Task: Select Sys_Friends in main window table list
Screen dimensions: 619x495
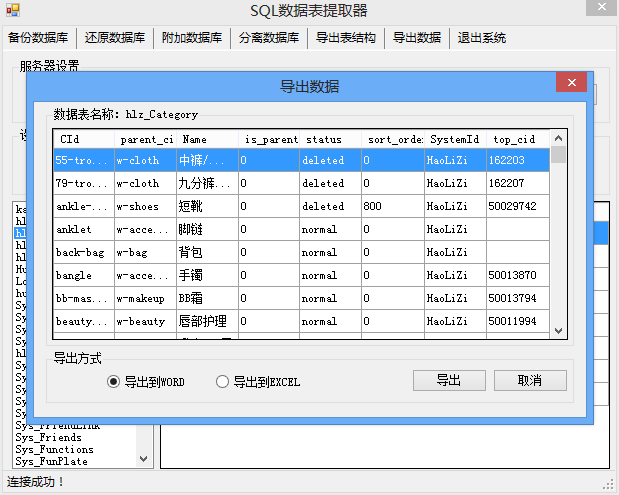Action: pos(49,437)
